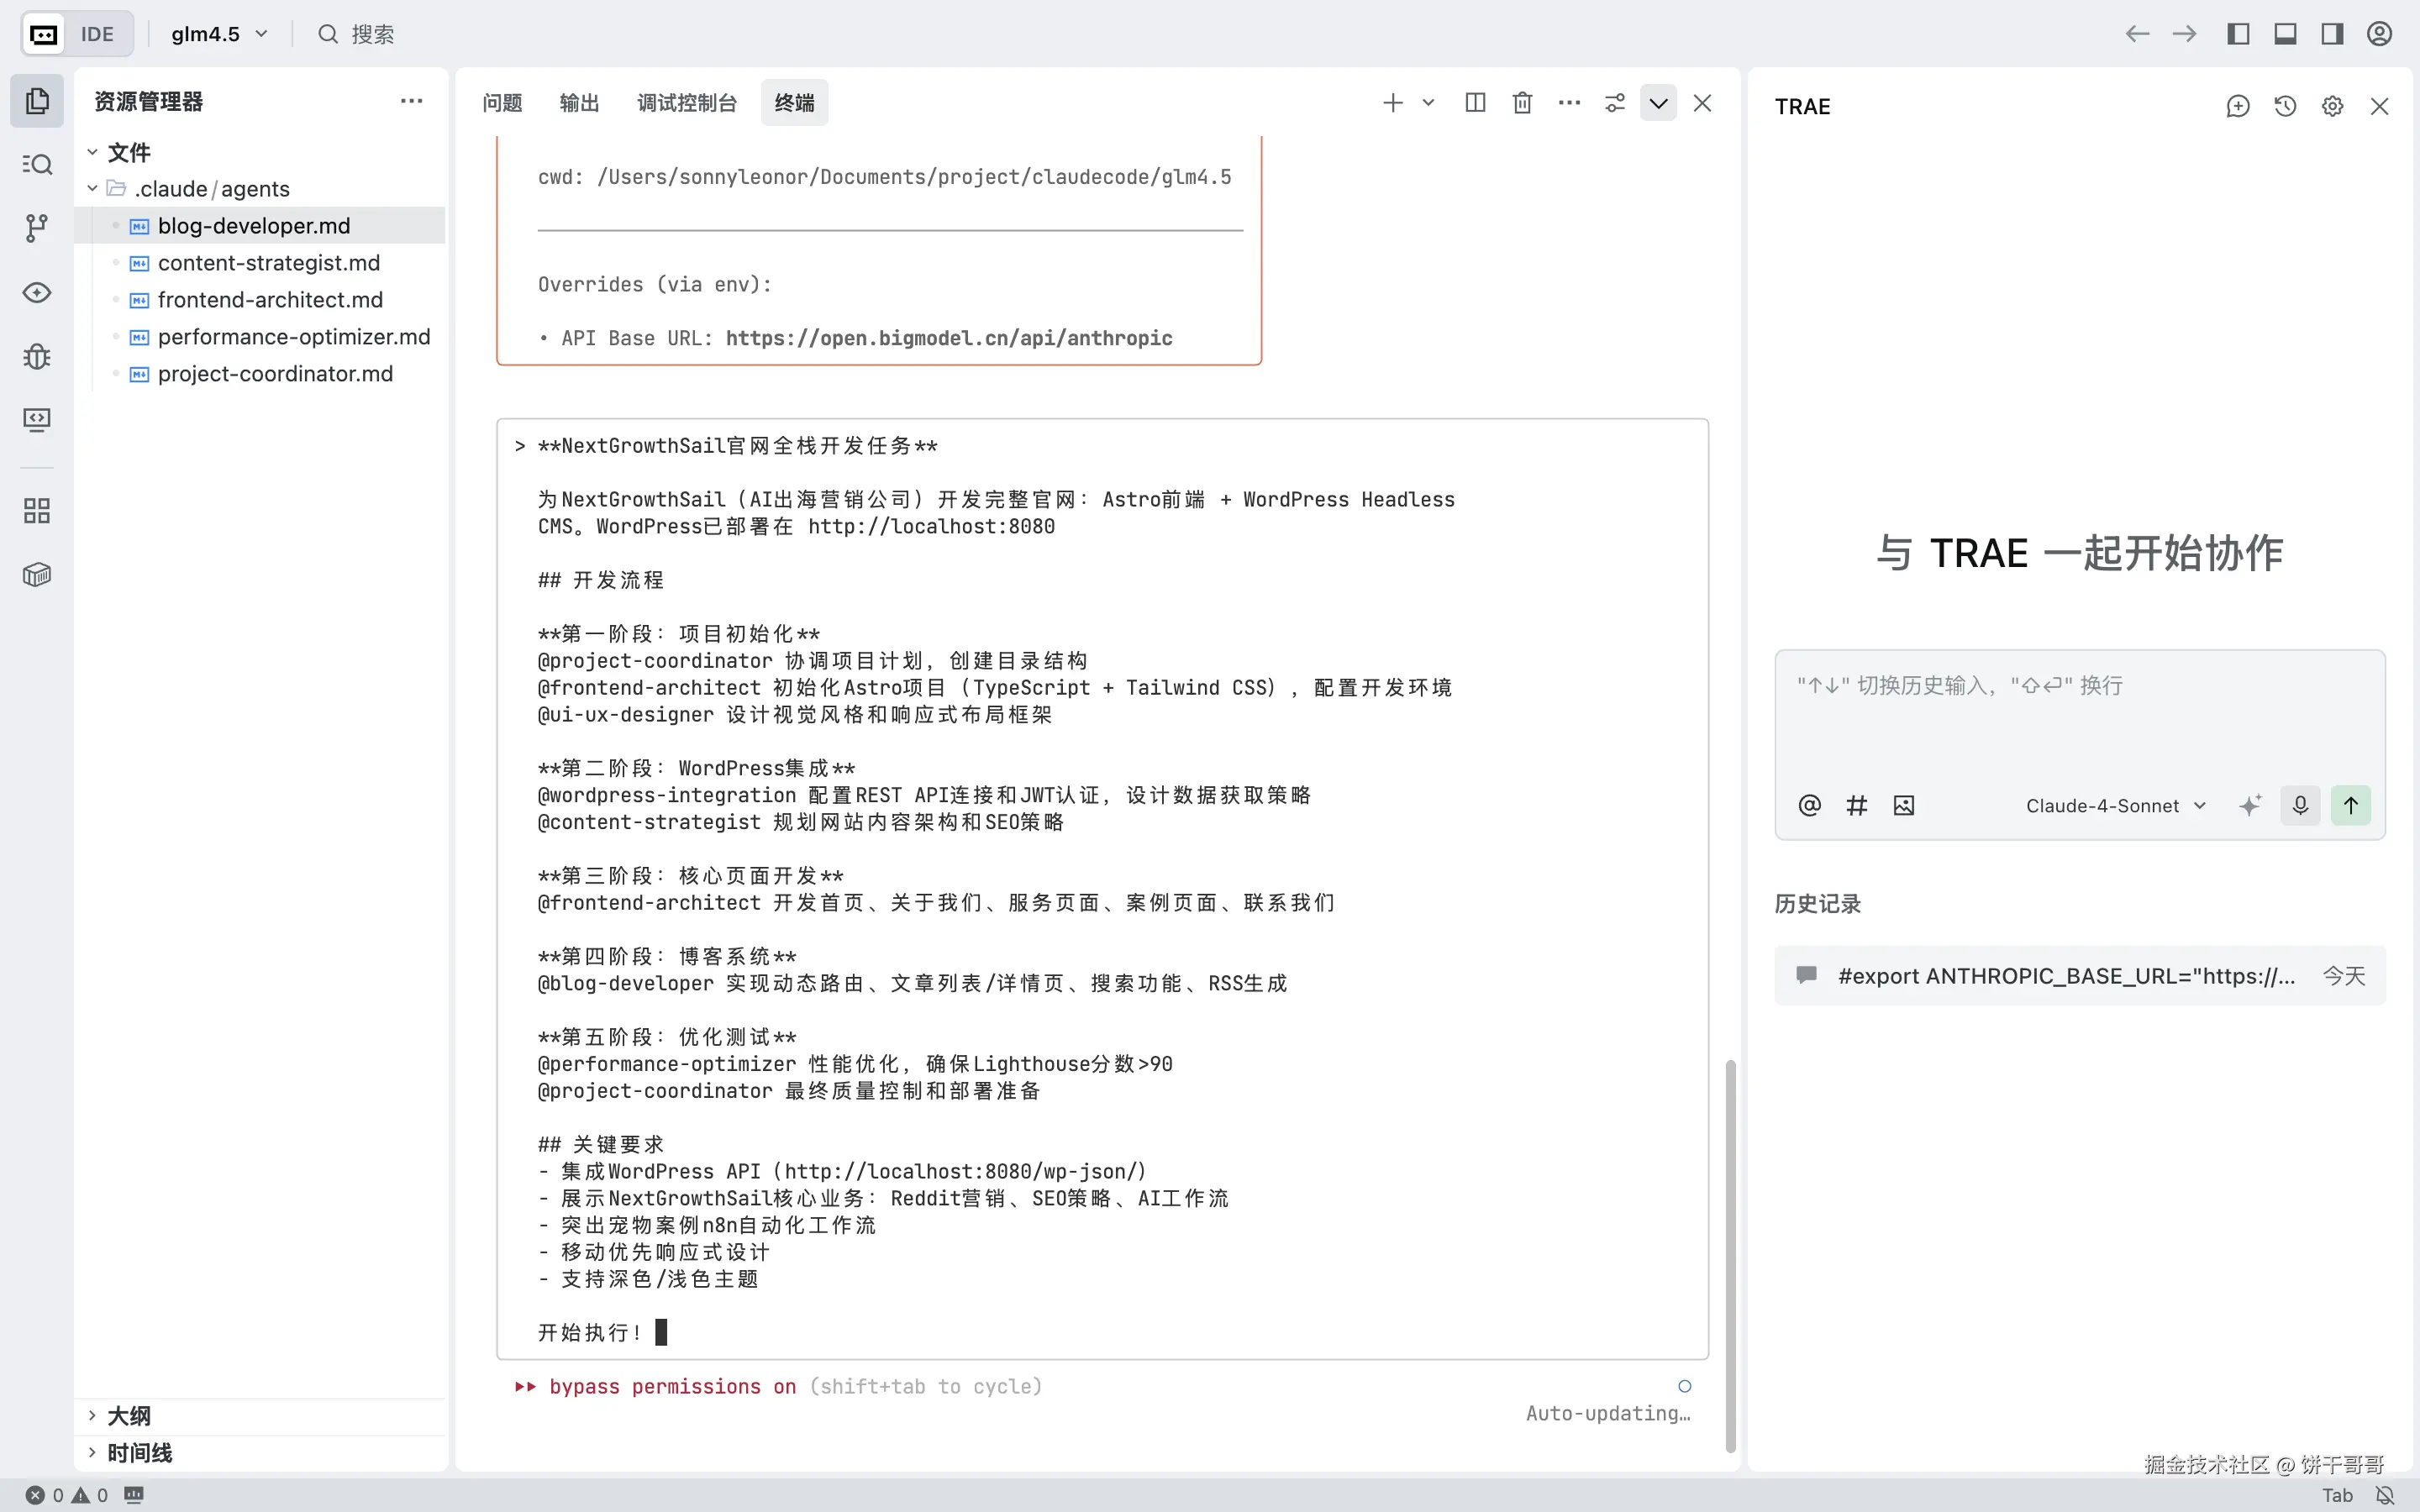This screenshot has height=1512, width=2420.
Task: Open the glm4.5 project dropdown
Action: 219,34
